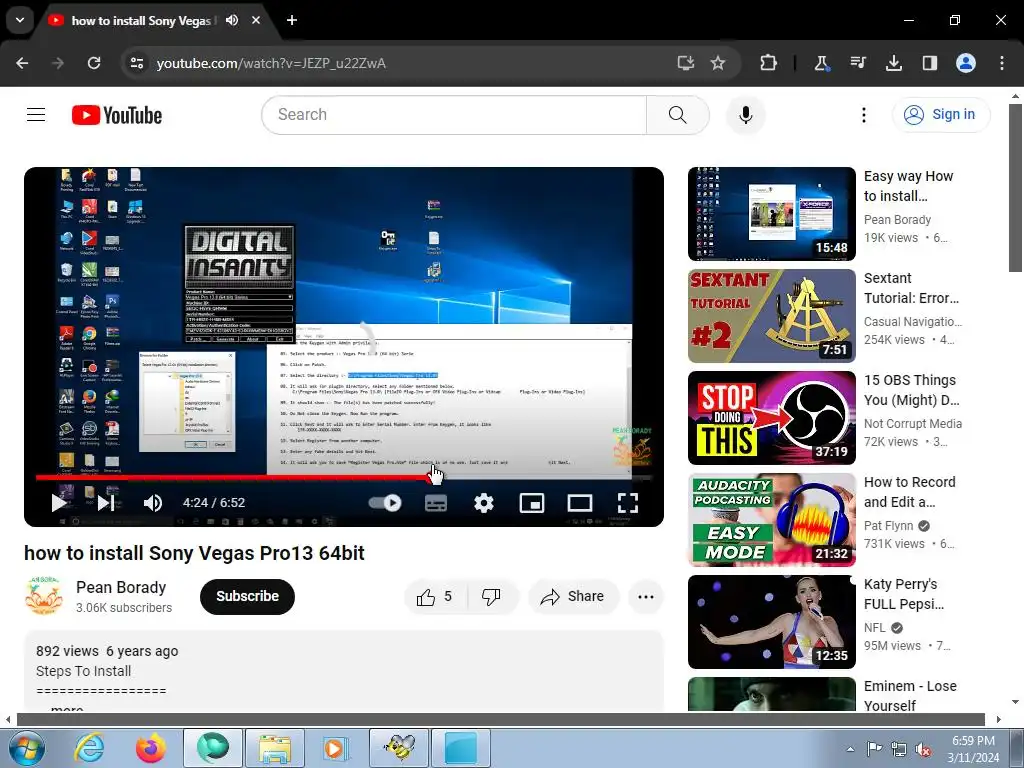Launch Internet Explorer from taskbar
The height and width of the screenshot is (768, 1024).
click(x=88, y=748)
